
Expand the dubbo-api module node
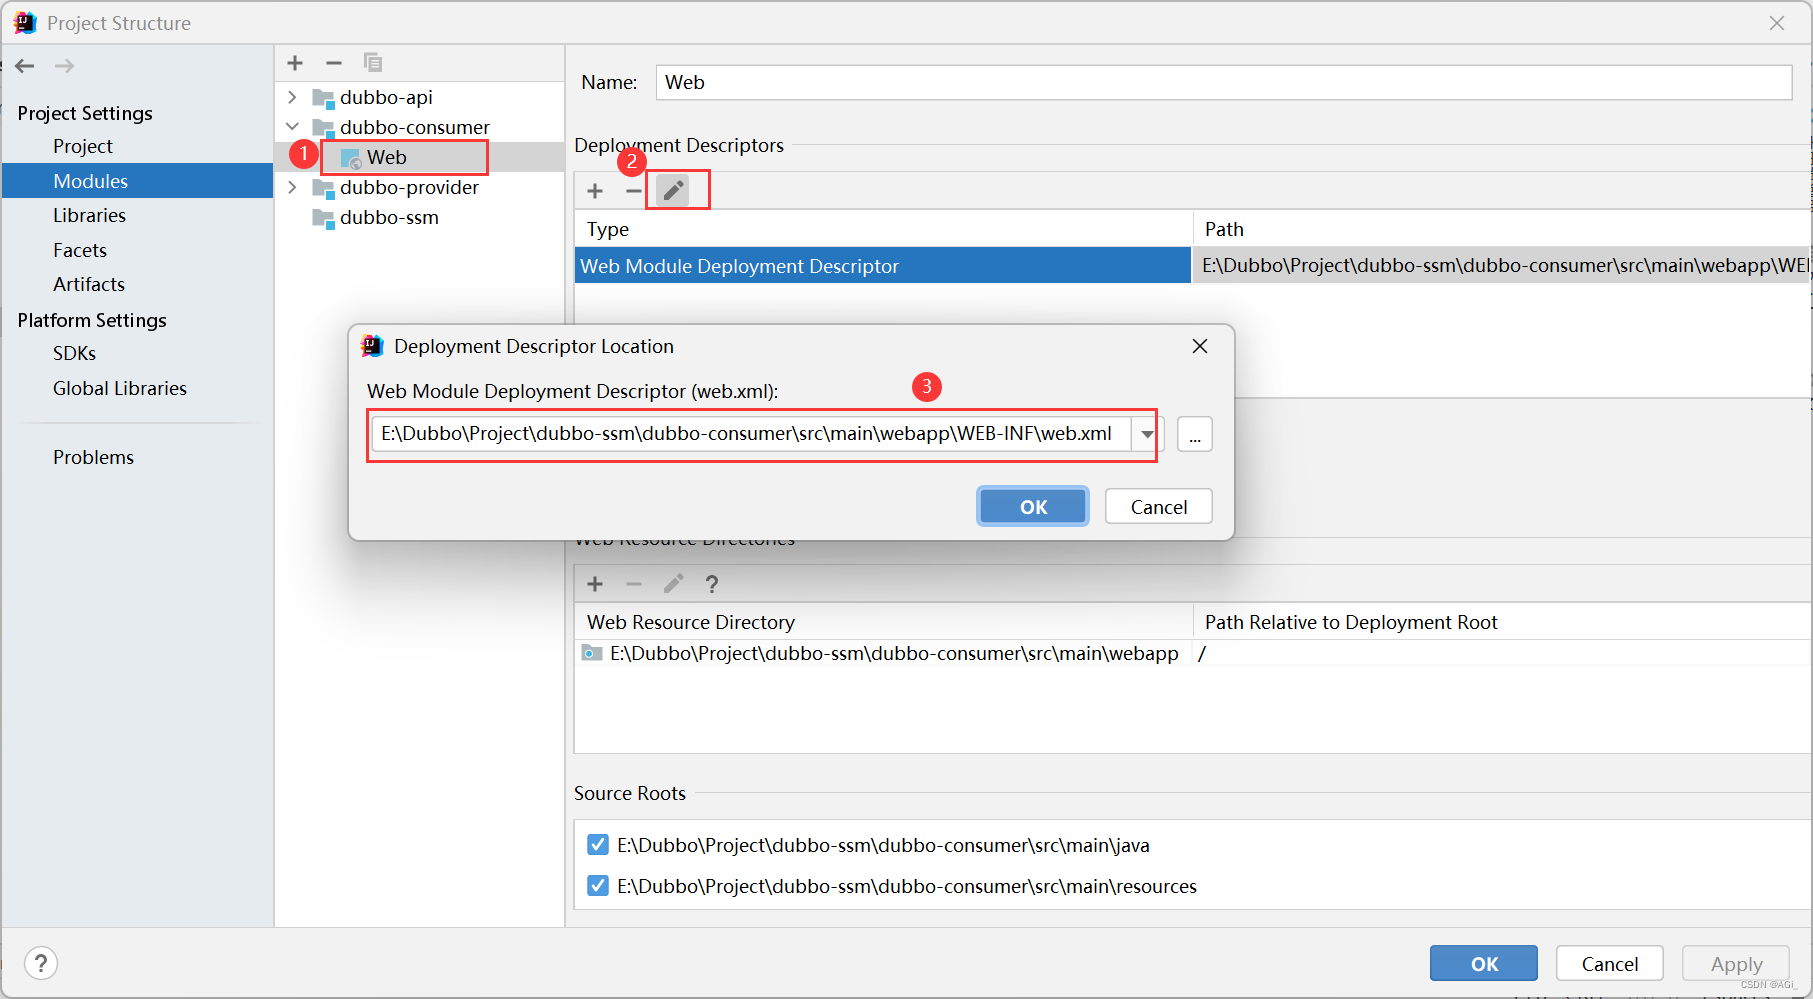(292, 97)
